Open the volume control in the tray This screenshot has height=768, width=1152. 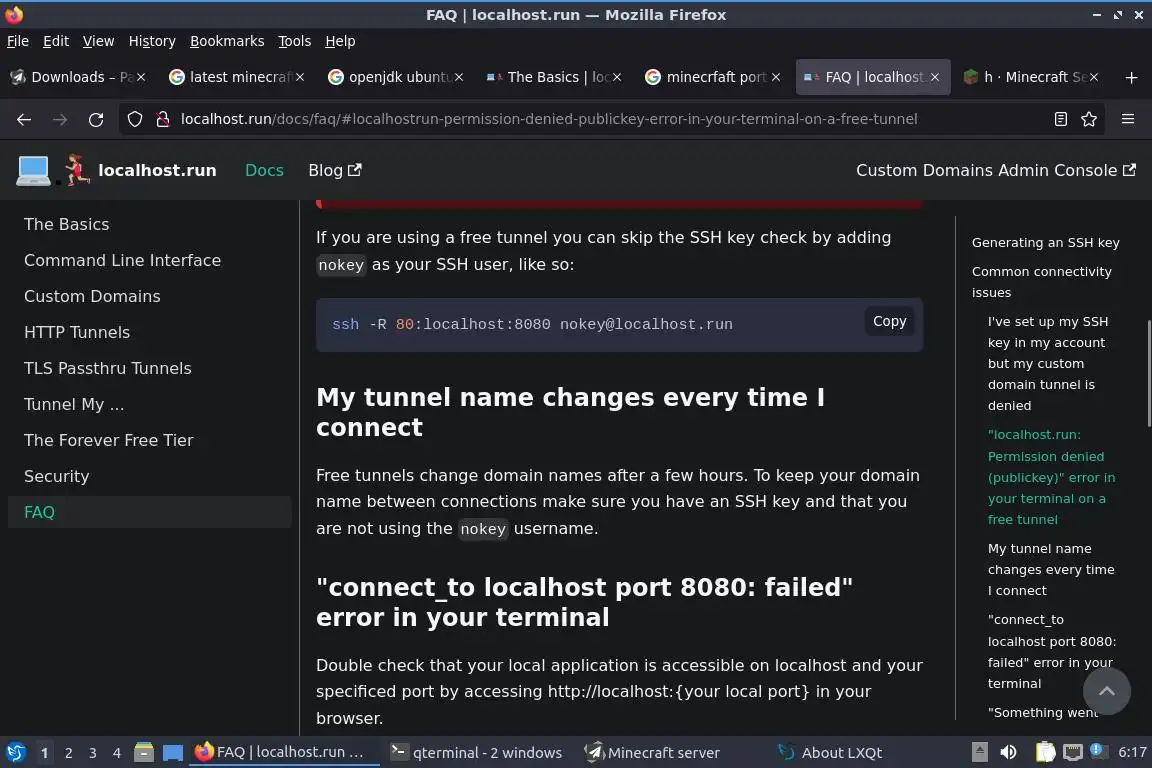[x=1008, y=753]
